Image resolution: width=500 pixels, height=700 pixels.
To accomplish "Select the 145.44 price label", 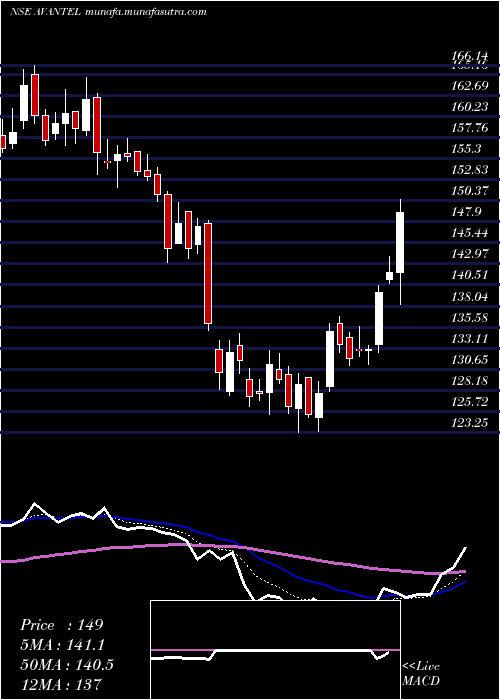I will (x=470, y=233).
